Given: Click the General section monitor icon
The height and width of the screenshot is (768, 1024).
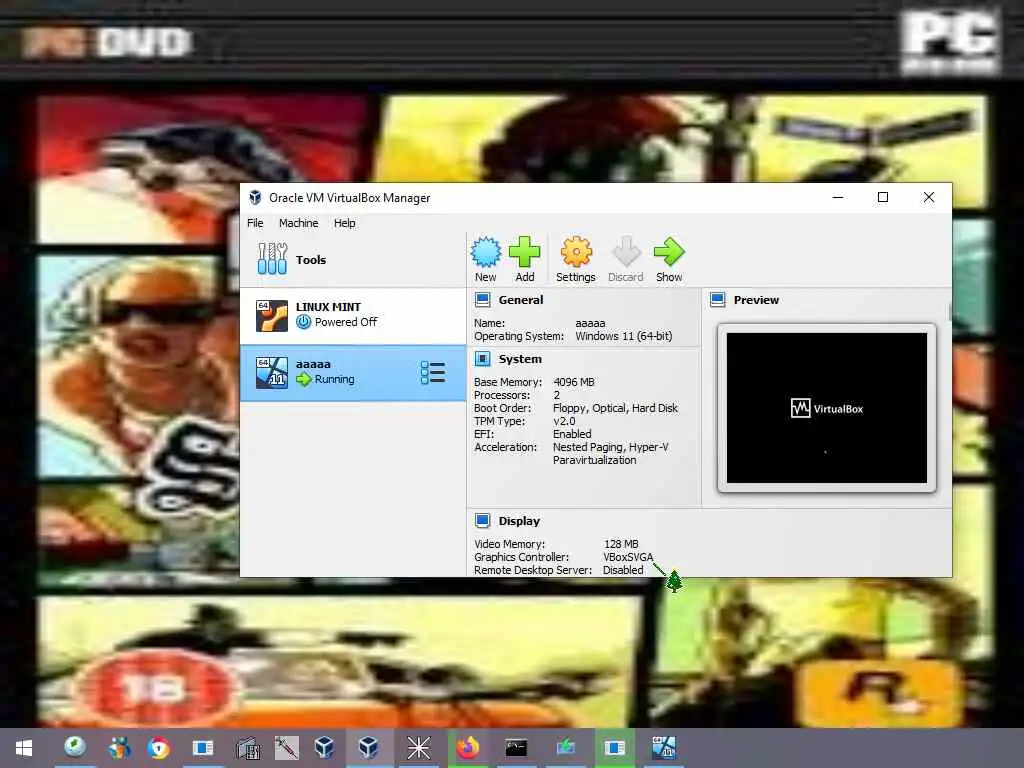Looking at the screenshot, I should [x=483, y=300].
